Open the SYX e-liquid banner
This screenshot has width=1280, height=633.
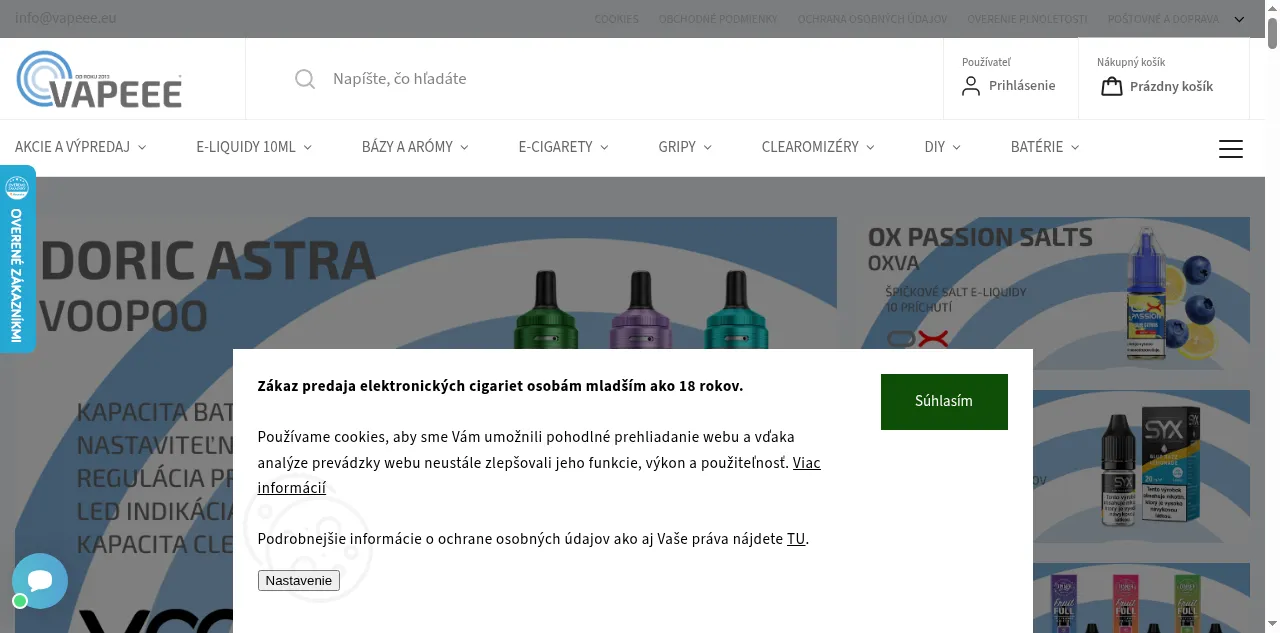click(1141, 466)
